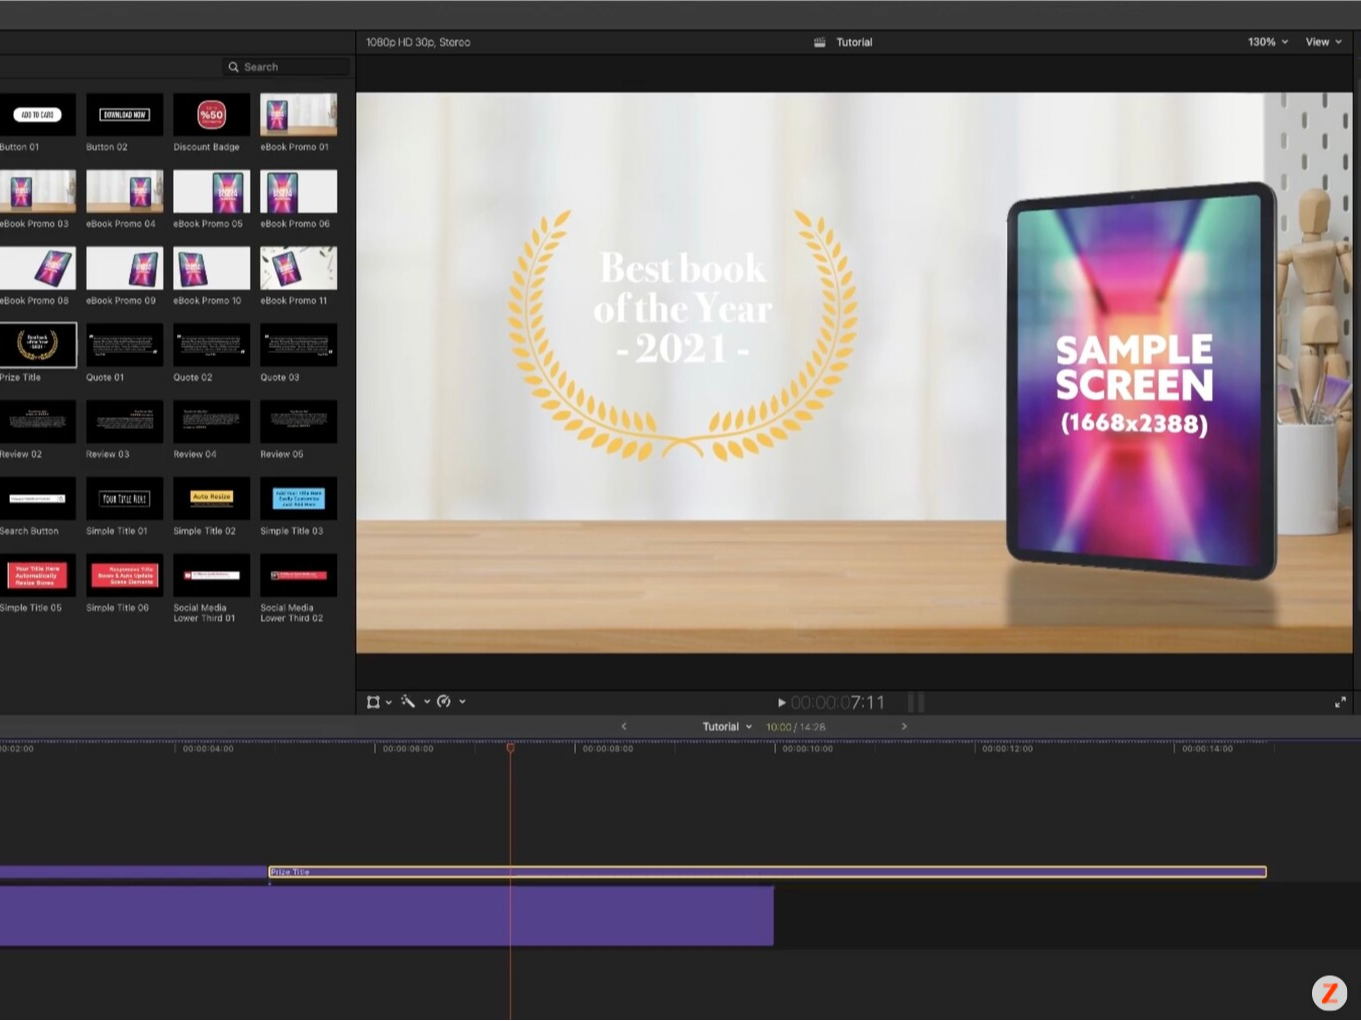Screen dimensions: 1361x1021
Task: Select the Prize Title clip in the timeline
Action: coord(700,872)
